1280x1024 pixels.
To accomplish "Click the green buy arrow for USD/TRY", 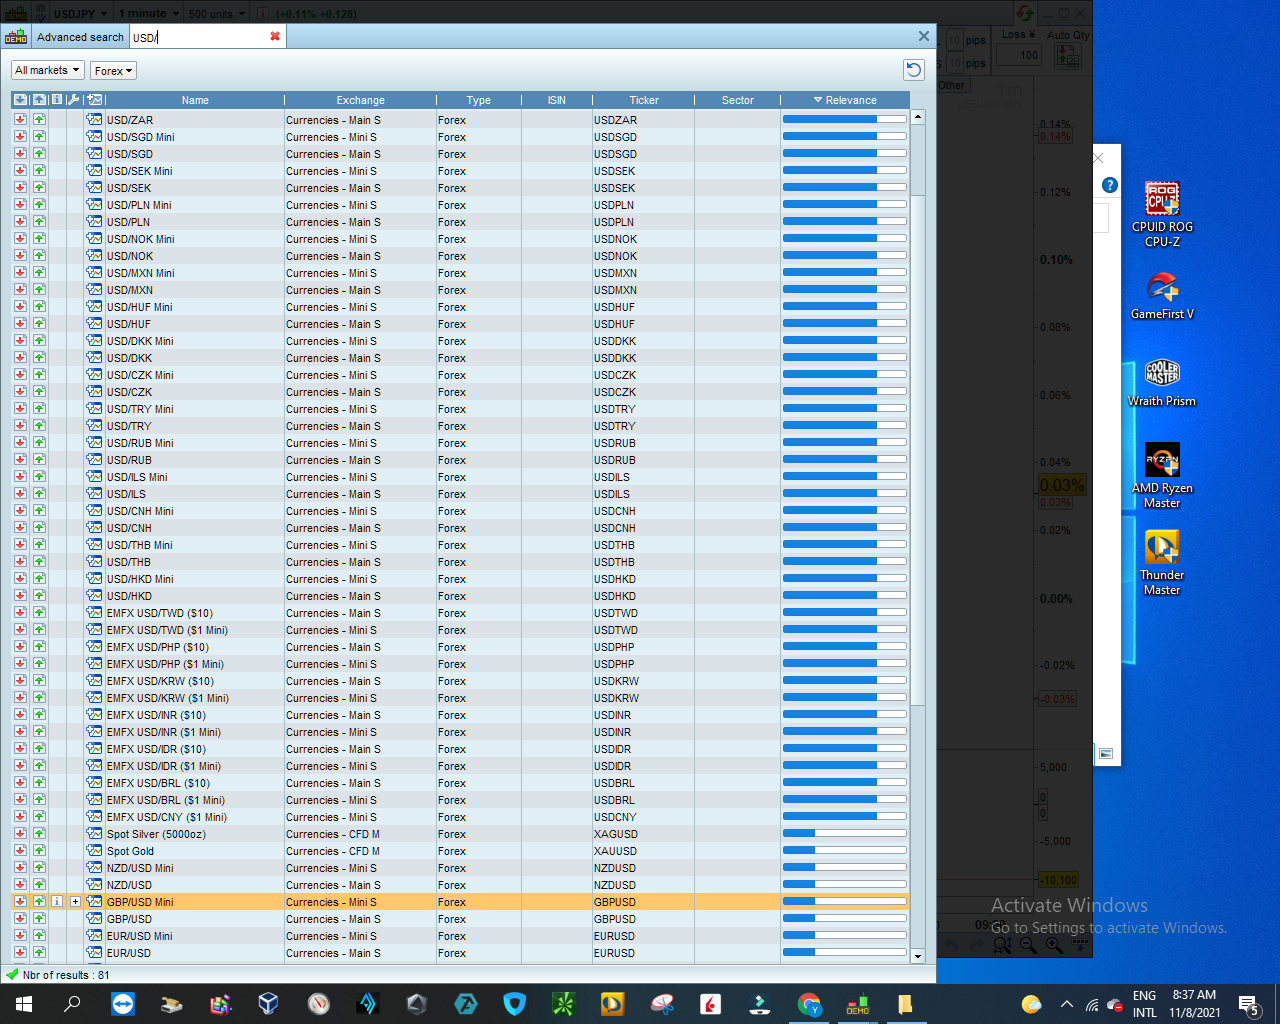I will (x=39, y=425).
